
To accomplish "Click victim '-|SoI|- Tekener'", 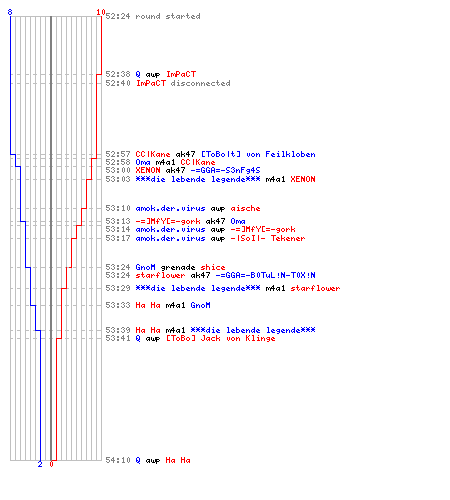I will [268, 238].
